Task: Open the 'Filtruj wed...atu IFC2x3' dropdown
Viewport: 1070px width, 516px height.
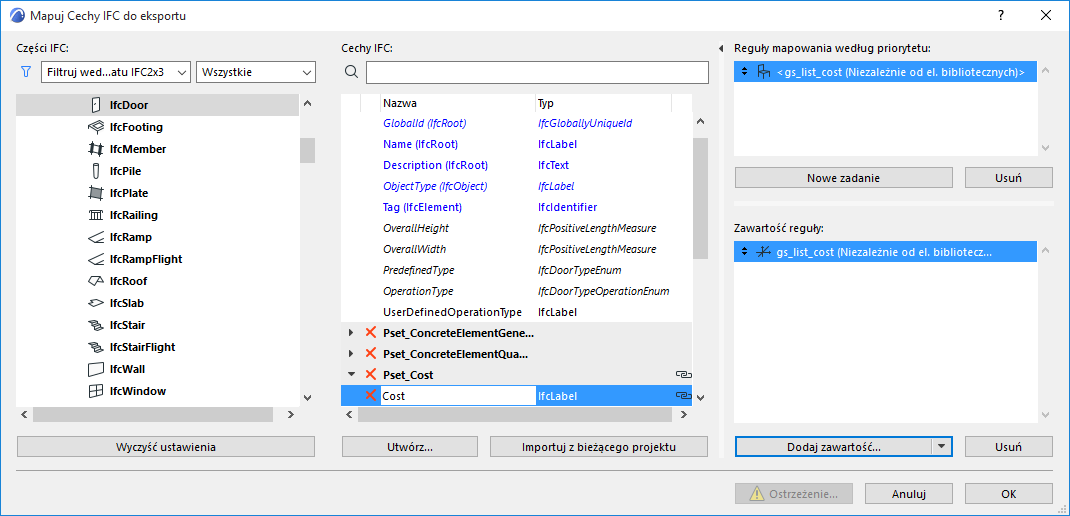Action: [x=115, y=72]
